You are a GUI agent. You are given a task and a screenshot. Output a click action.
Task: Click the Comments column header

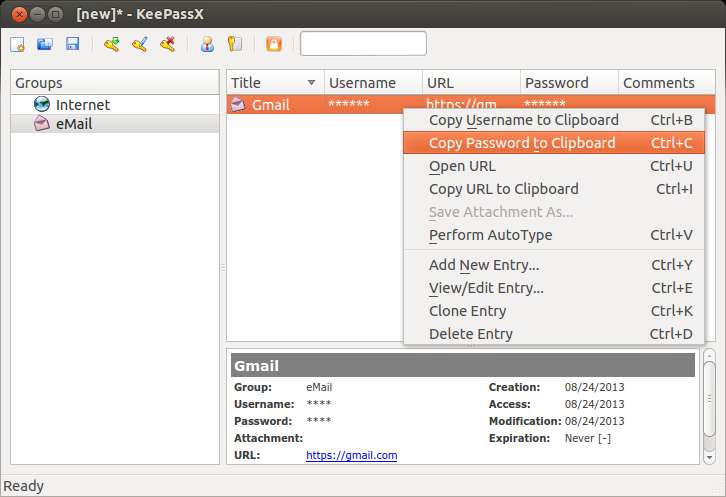pyautogui.click(x=667, y=82)
